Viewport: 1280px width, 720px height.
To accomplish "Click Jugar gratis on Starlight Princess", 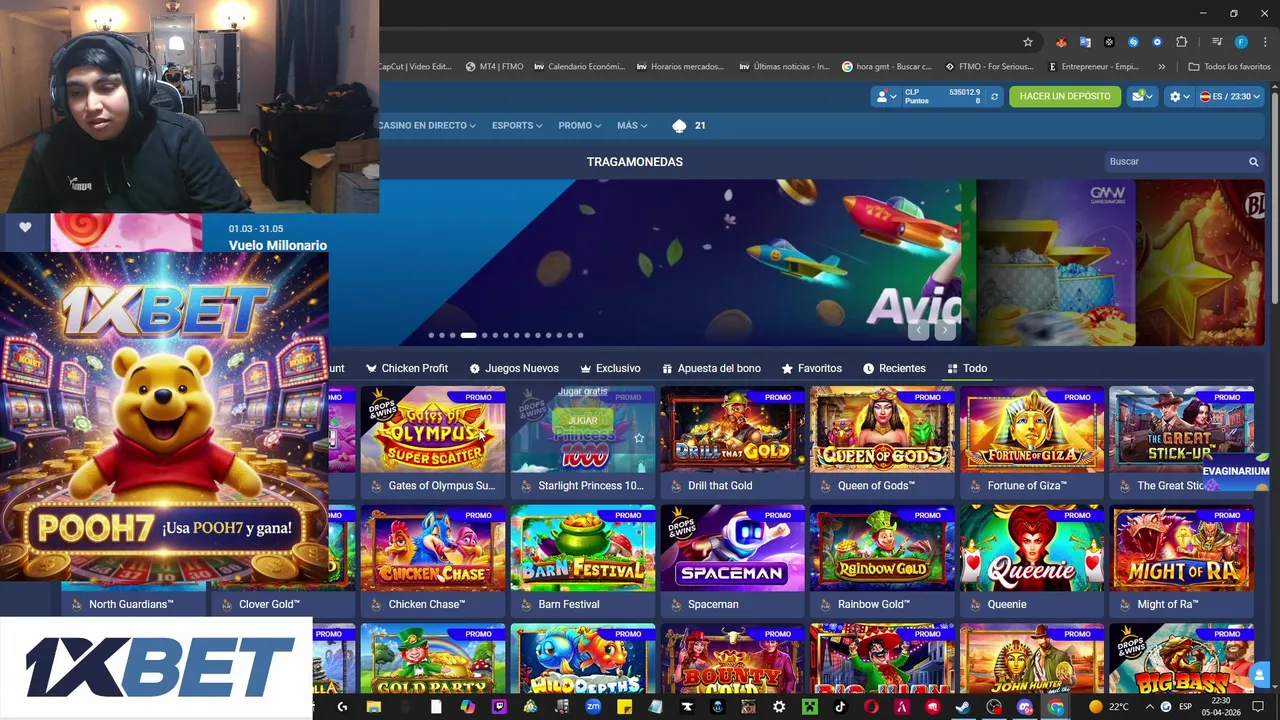I will point(583,392).
